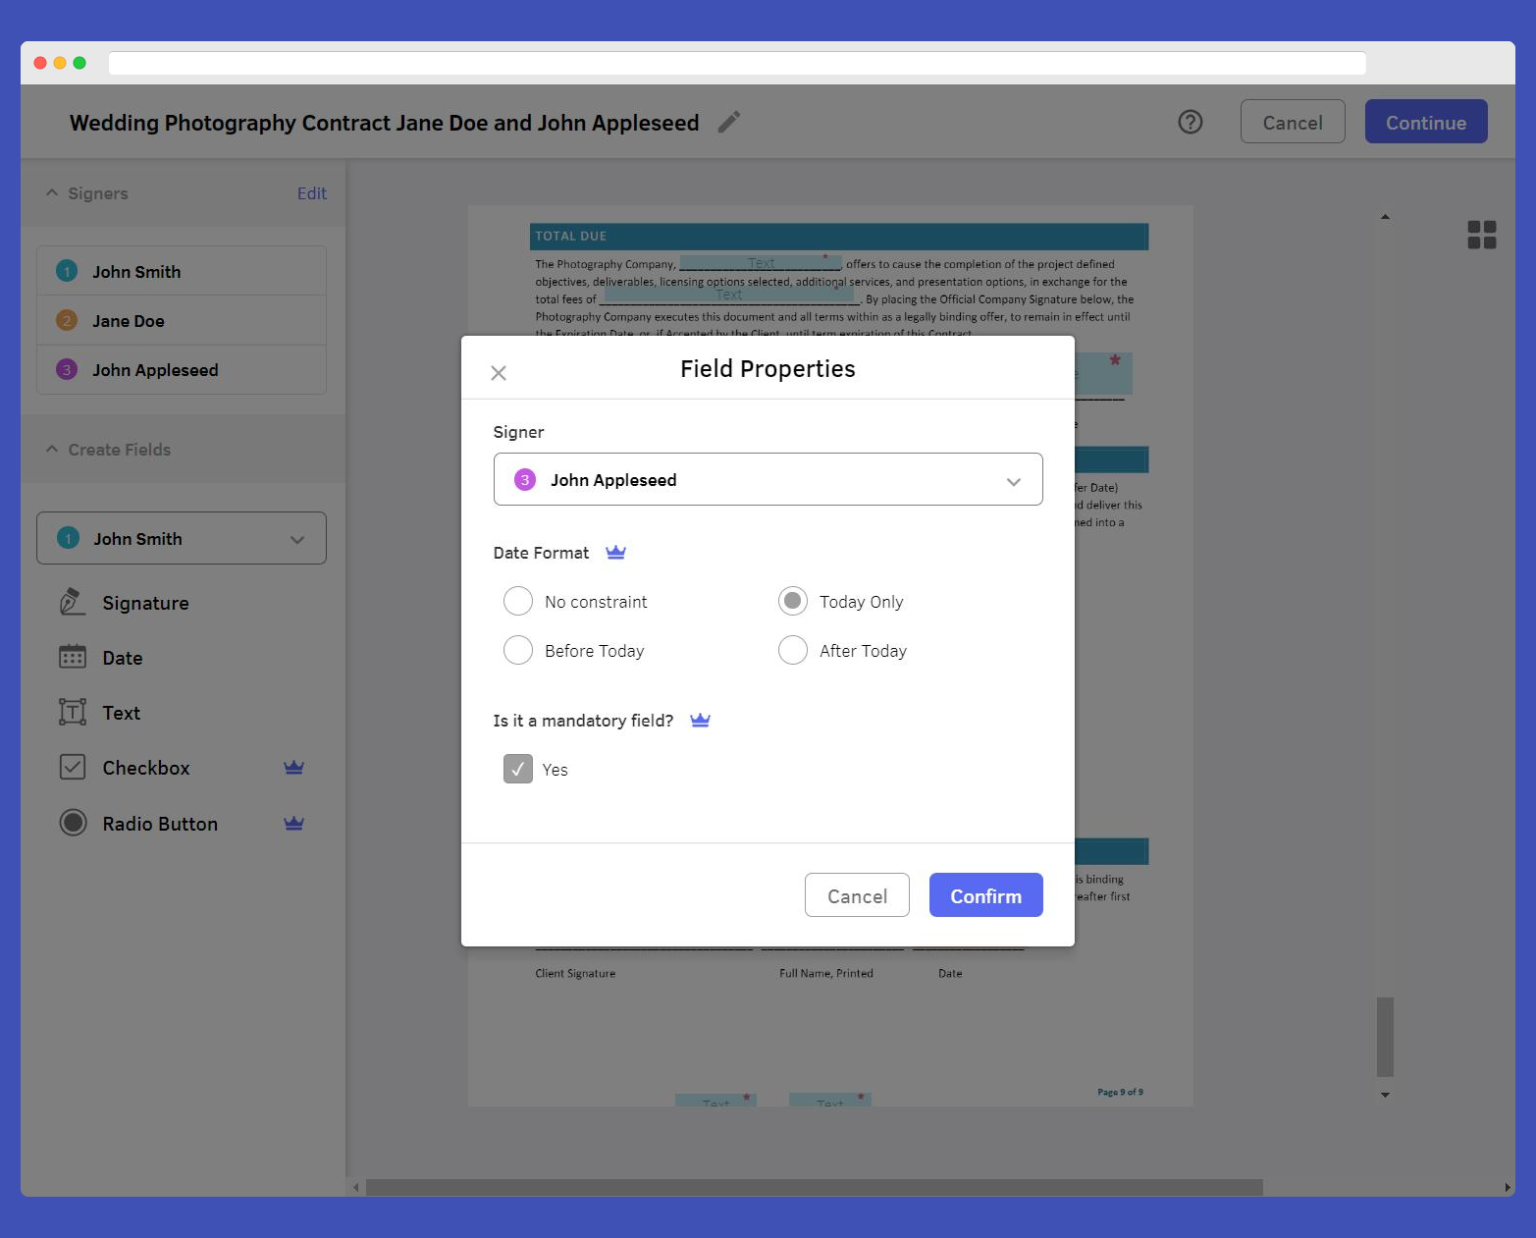
Task: Click the page grid view icon
Action: 1483,233
